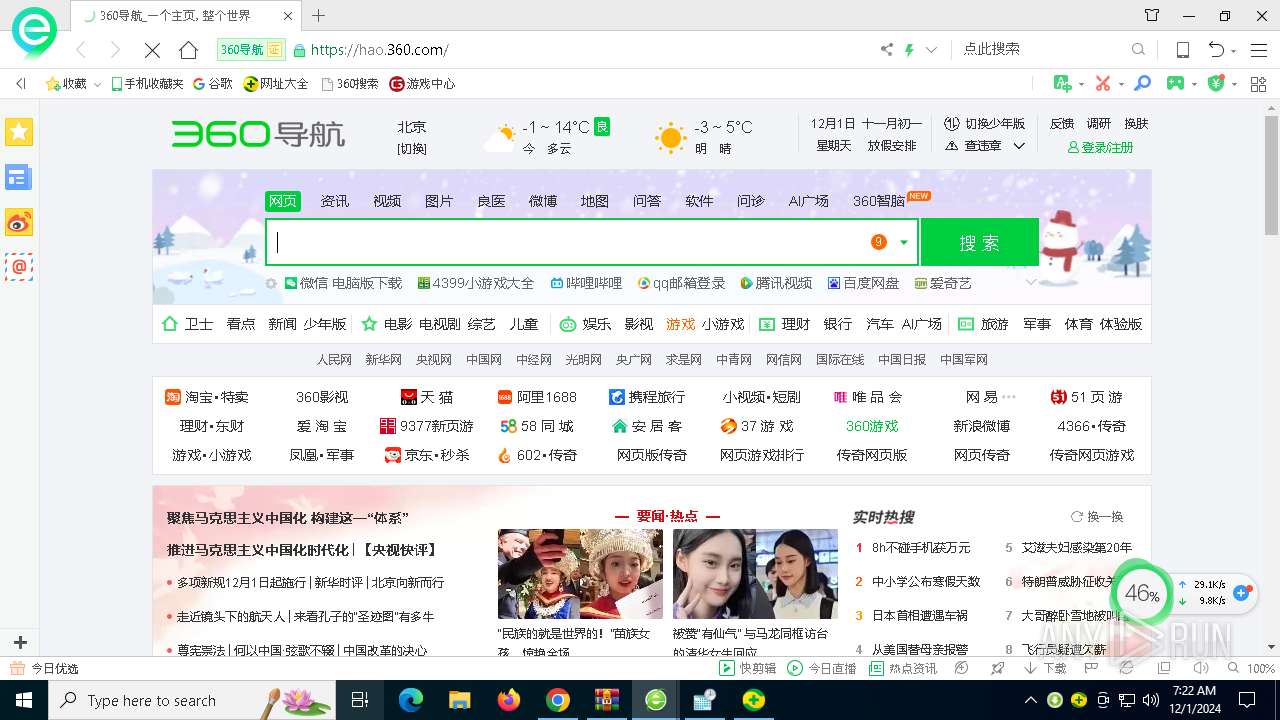
Task: Select the 360智脑 search tab
Action: tap(879, 201)
